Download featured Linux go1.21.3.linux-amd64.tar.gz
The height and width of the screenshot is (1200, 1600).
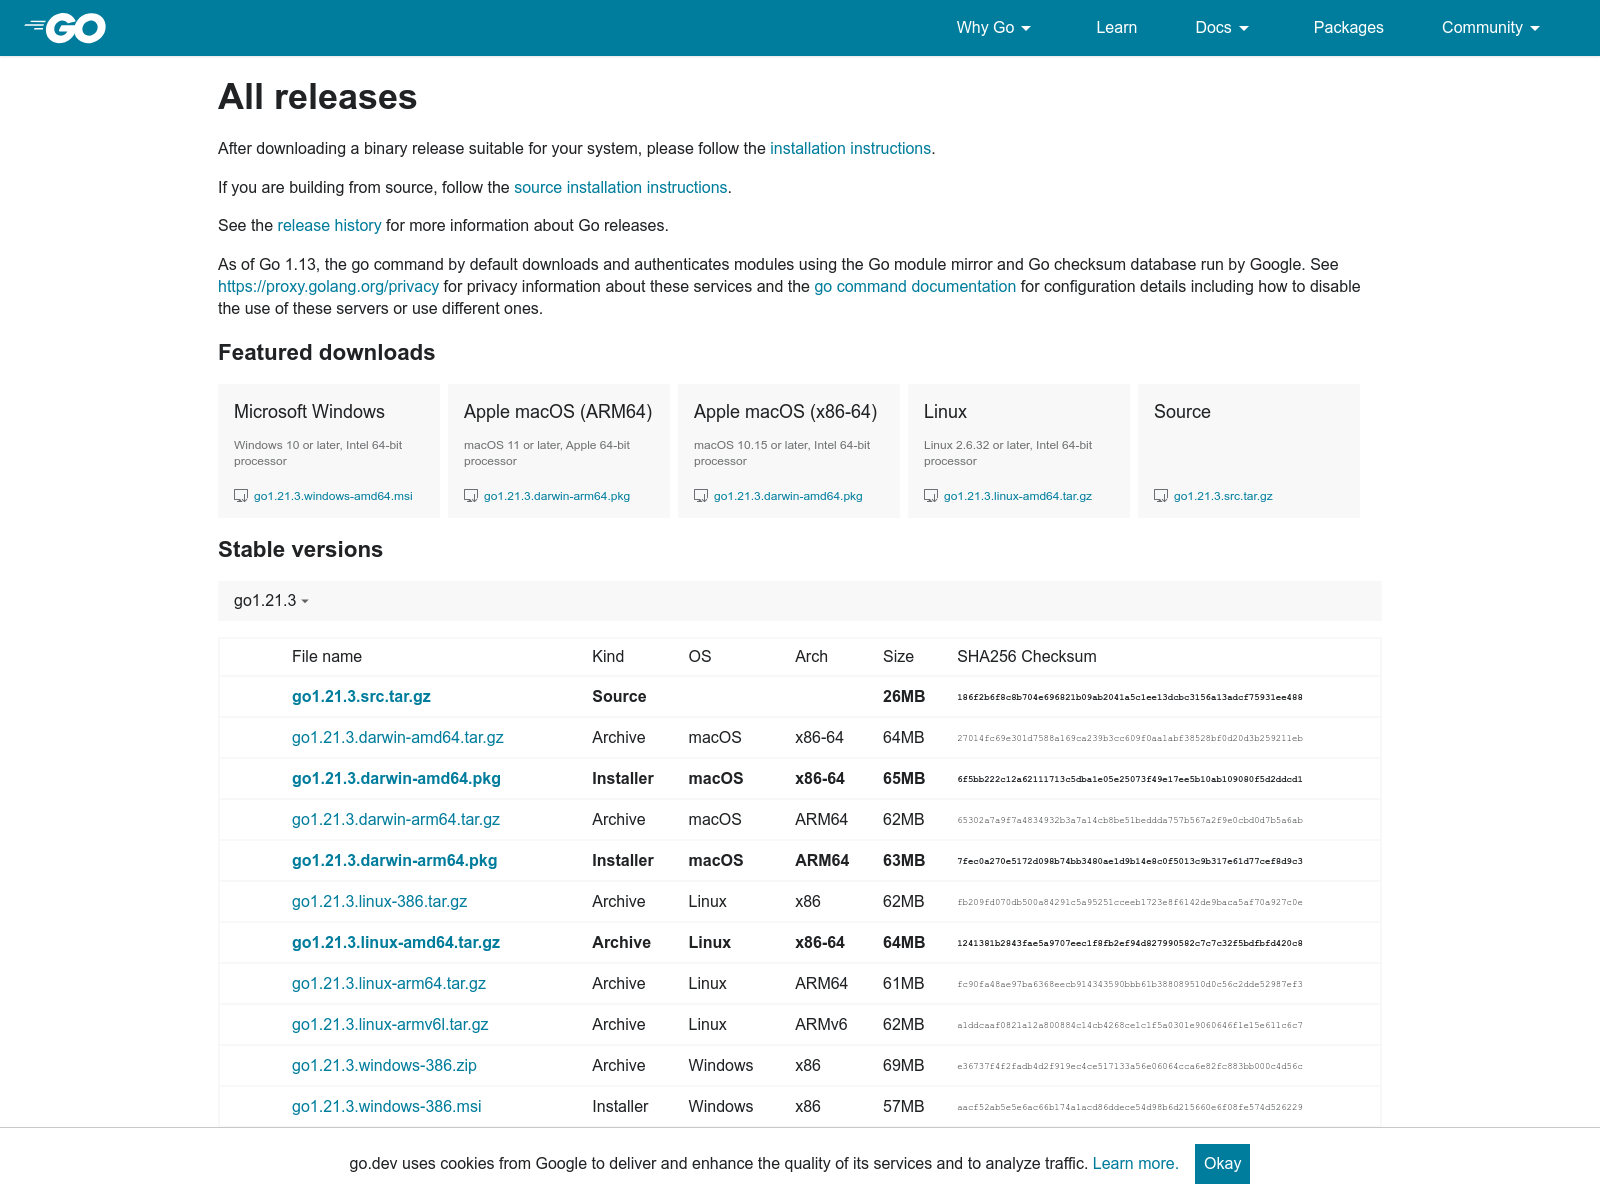tap(1018, 496)
